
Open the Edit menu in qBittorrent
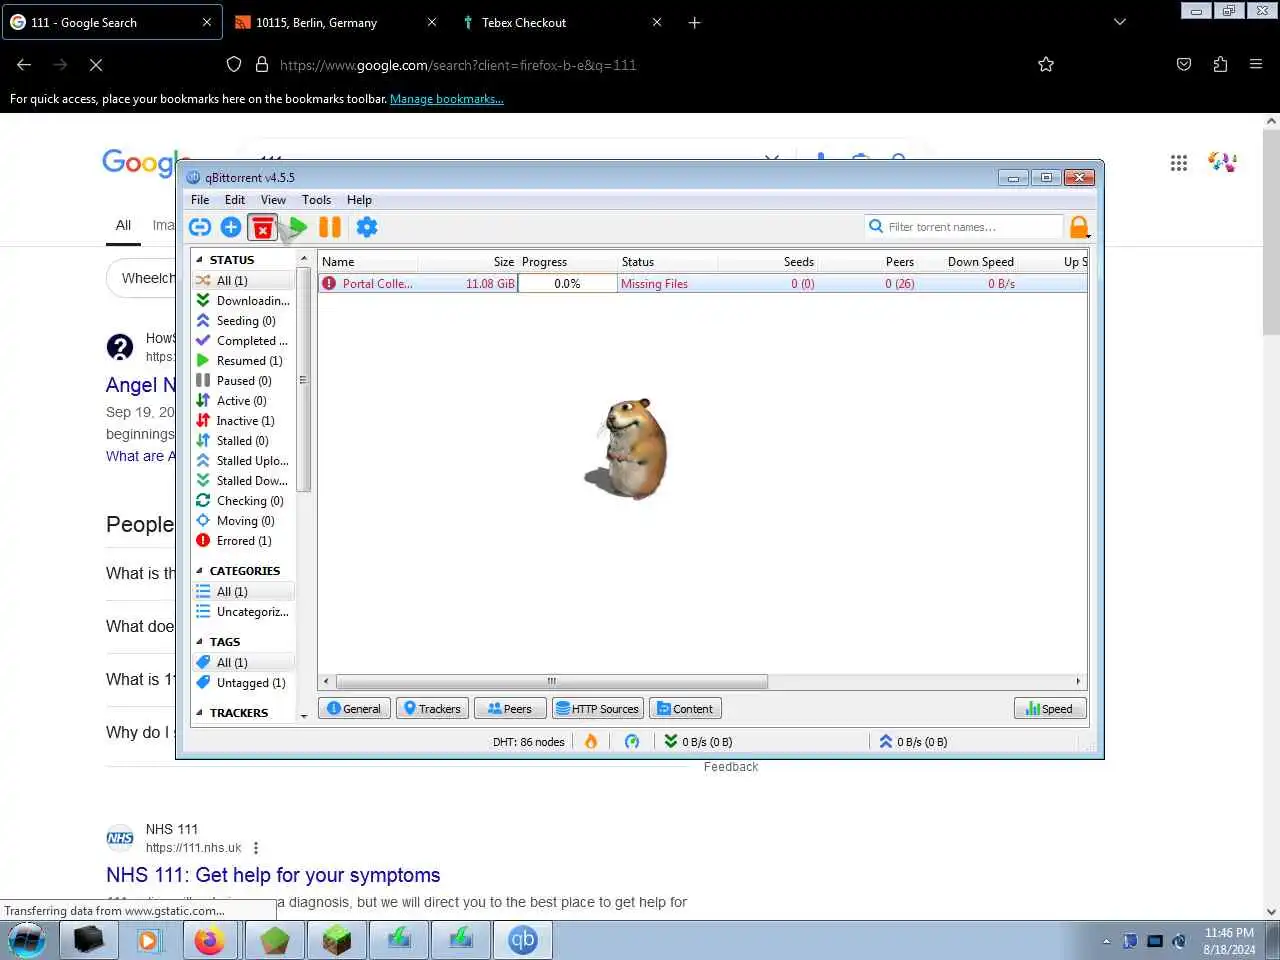(x=235, y=200)
